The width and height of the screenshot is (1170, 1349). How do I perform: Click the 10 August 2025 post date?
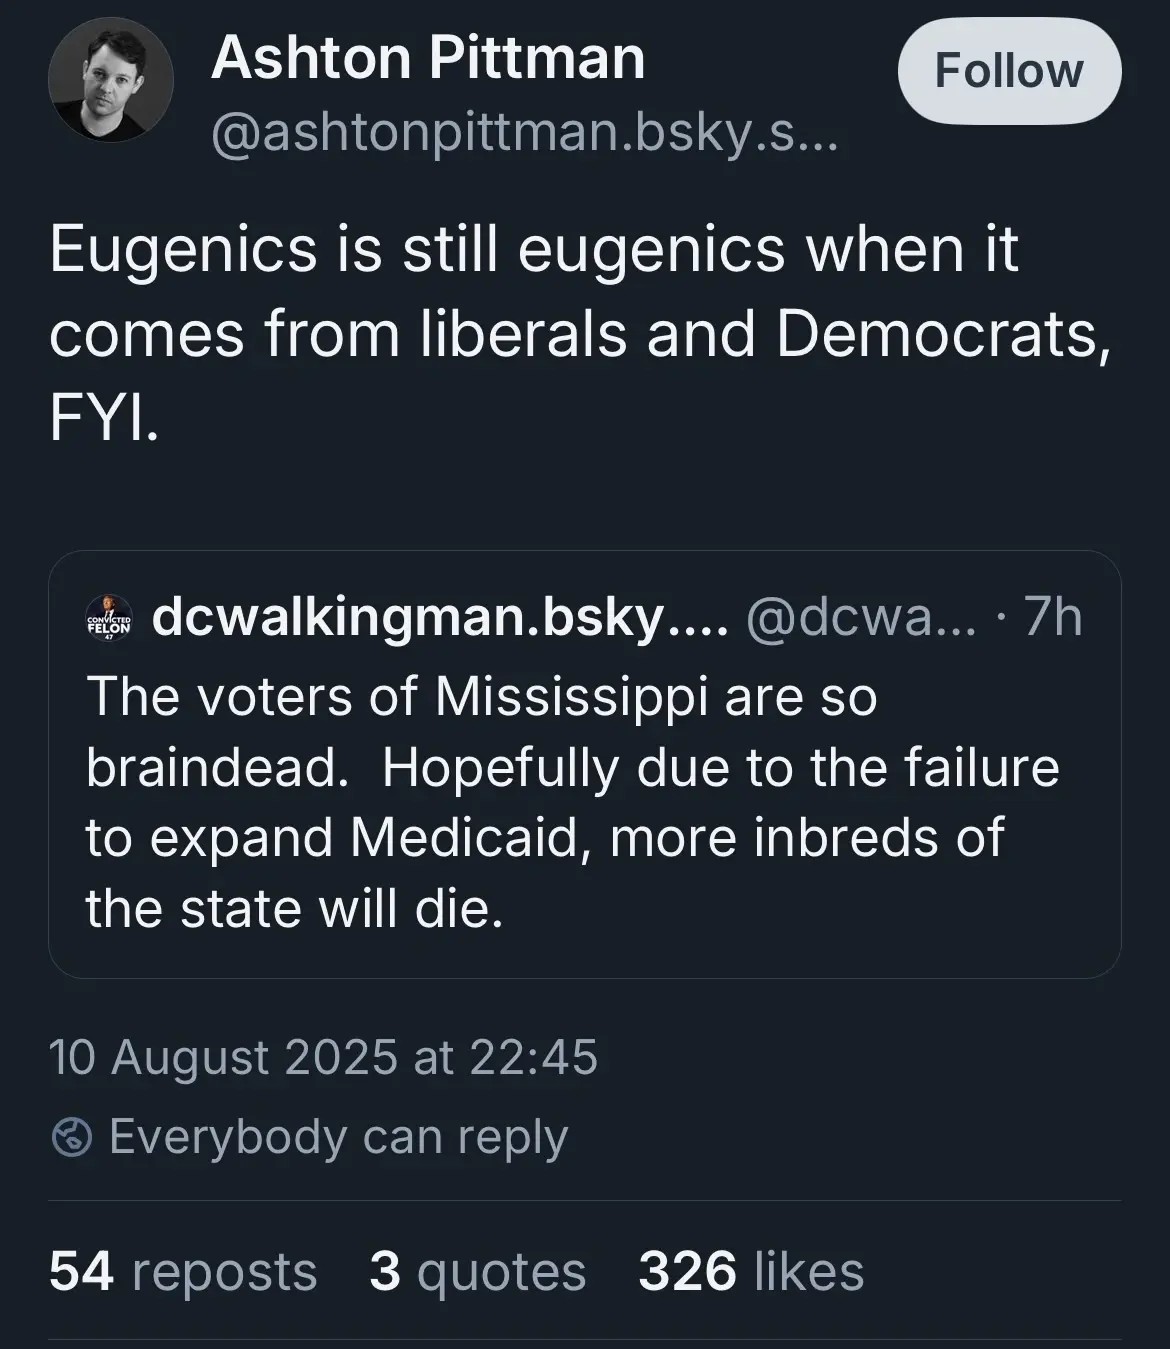click(323, 1057)
